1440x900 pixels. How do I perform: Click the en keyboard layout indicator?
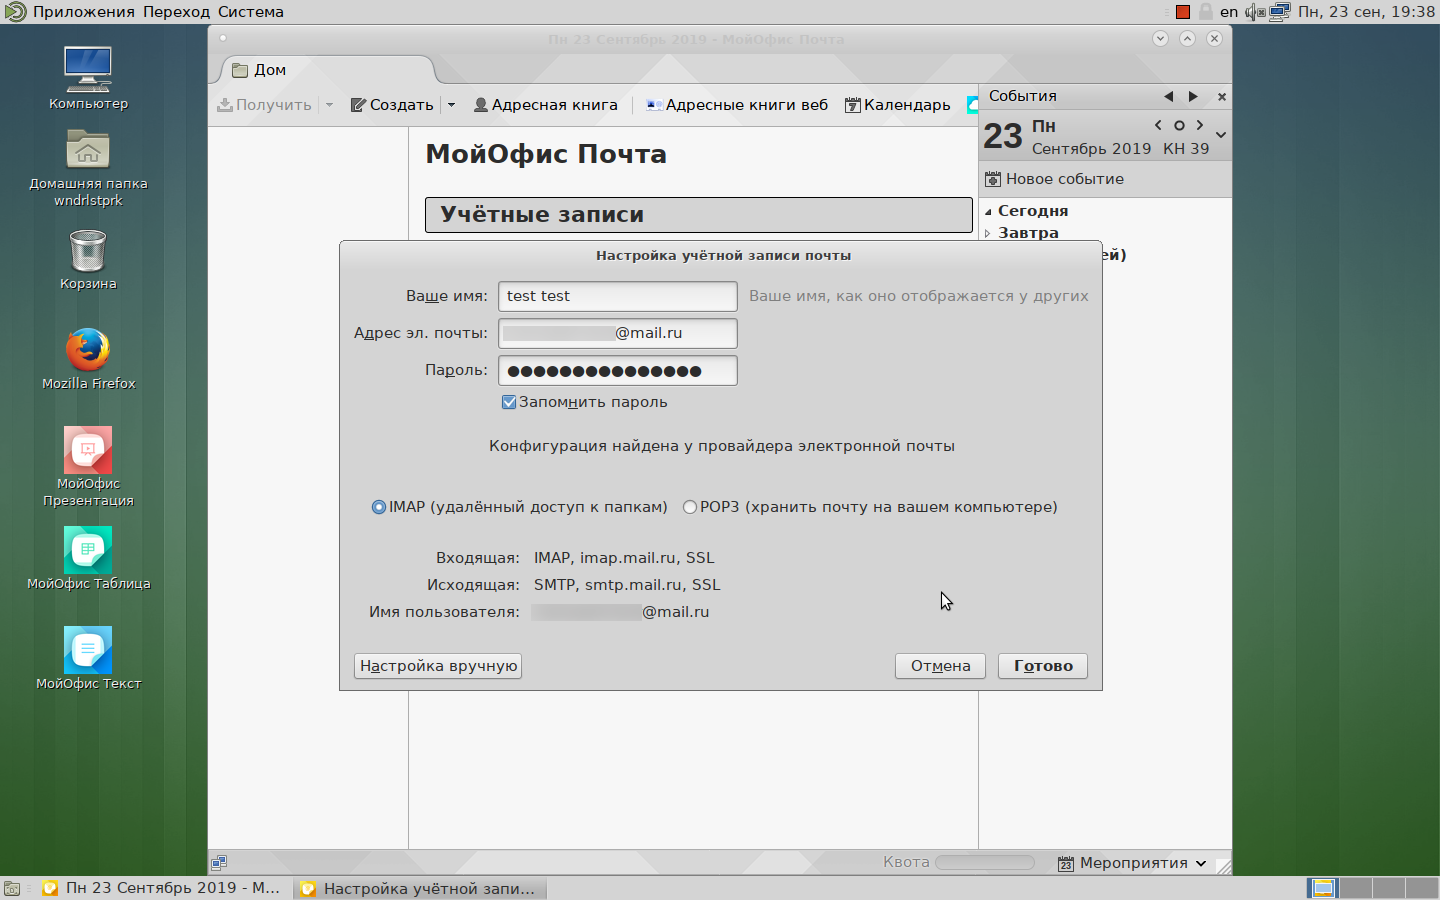(1229, 12)
